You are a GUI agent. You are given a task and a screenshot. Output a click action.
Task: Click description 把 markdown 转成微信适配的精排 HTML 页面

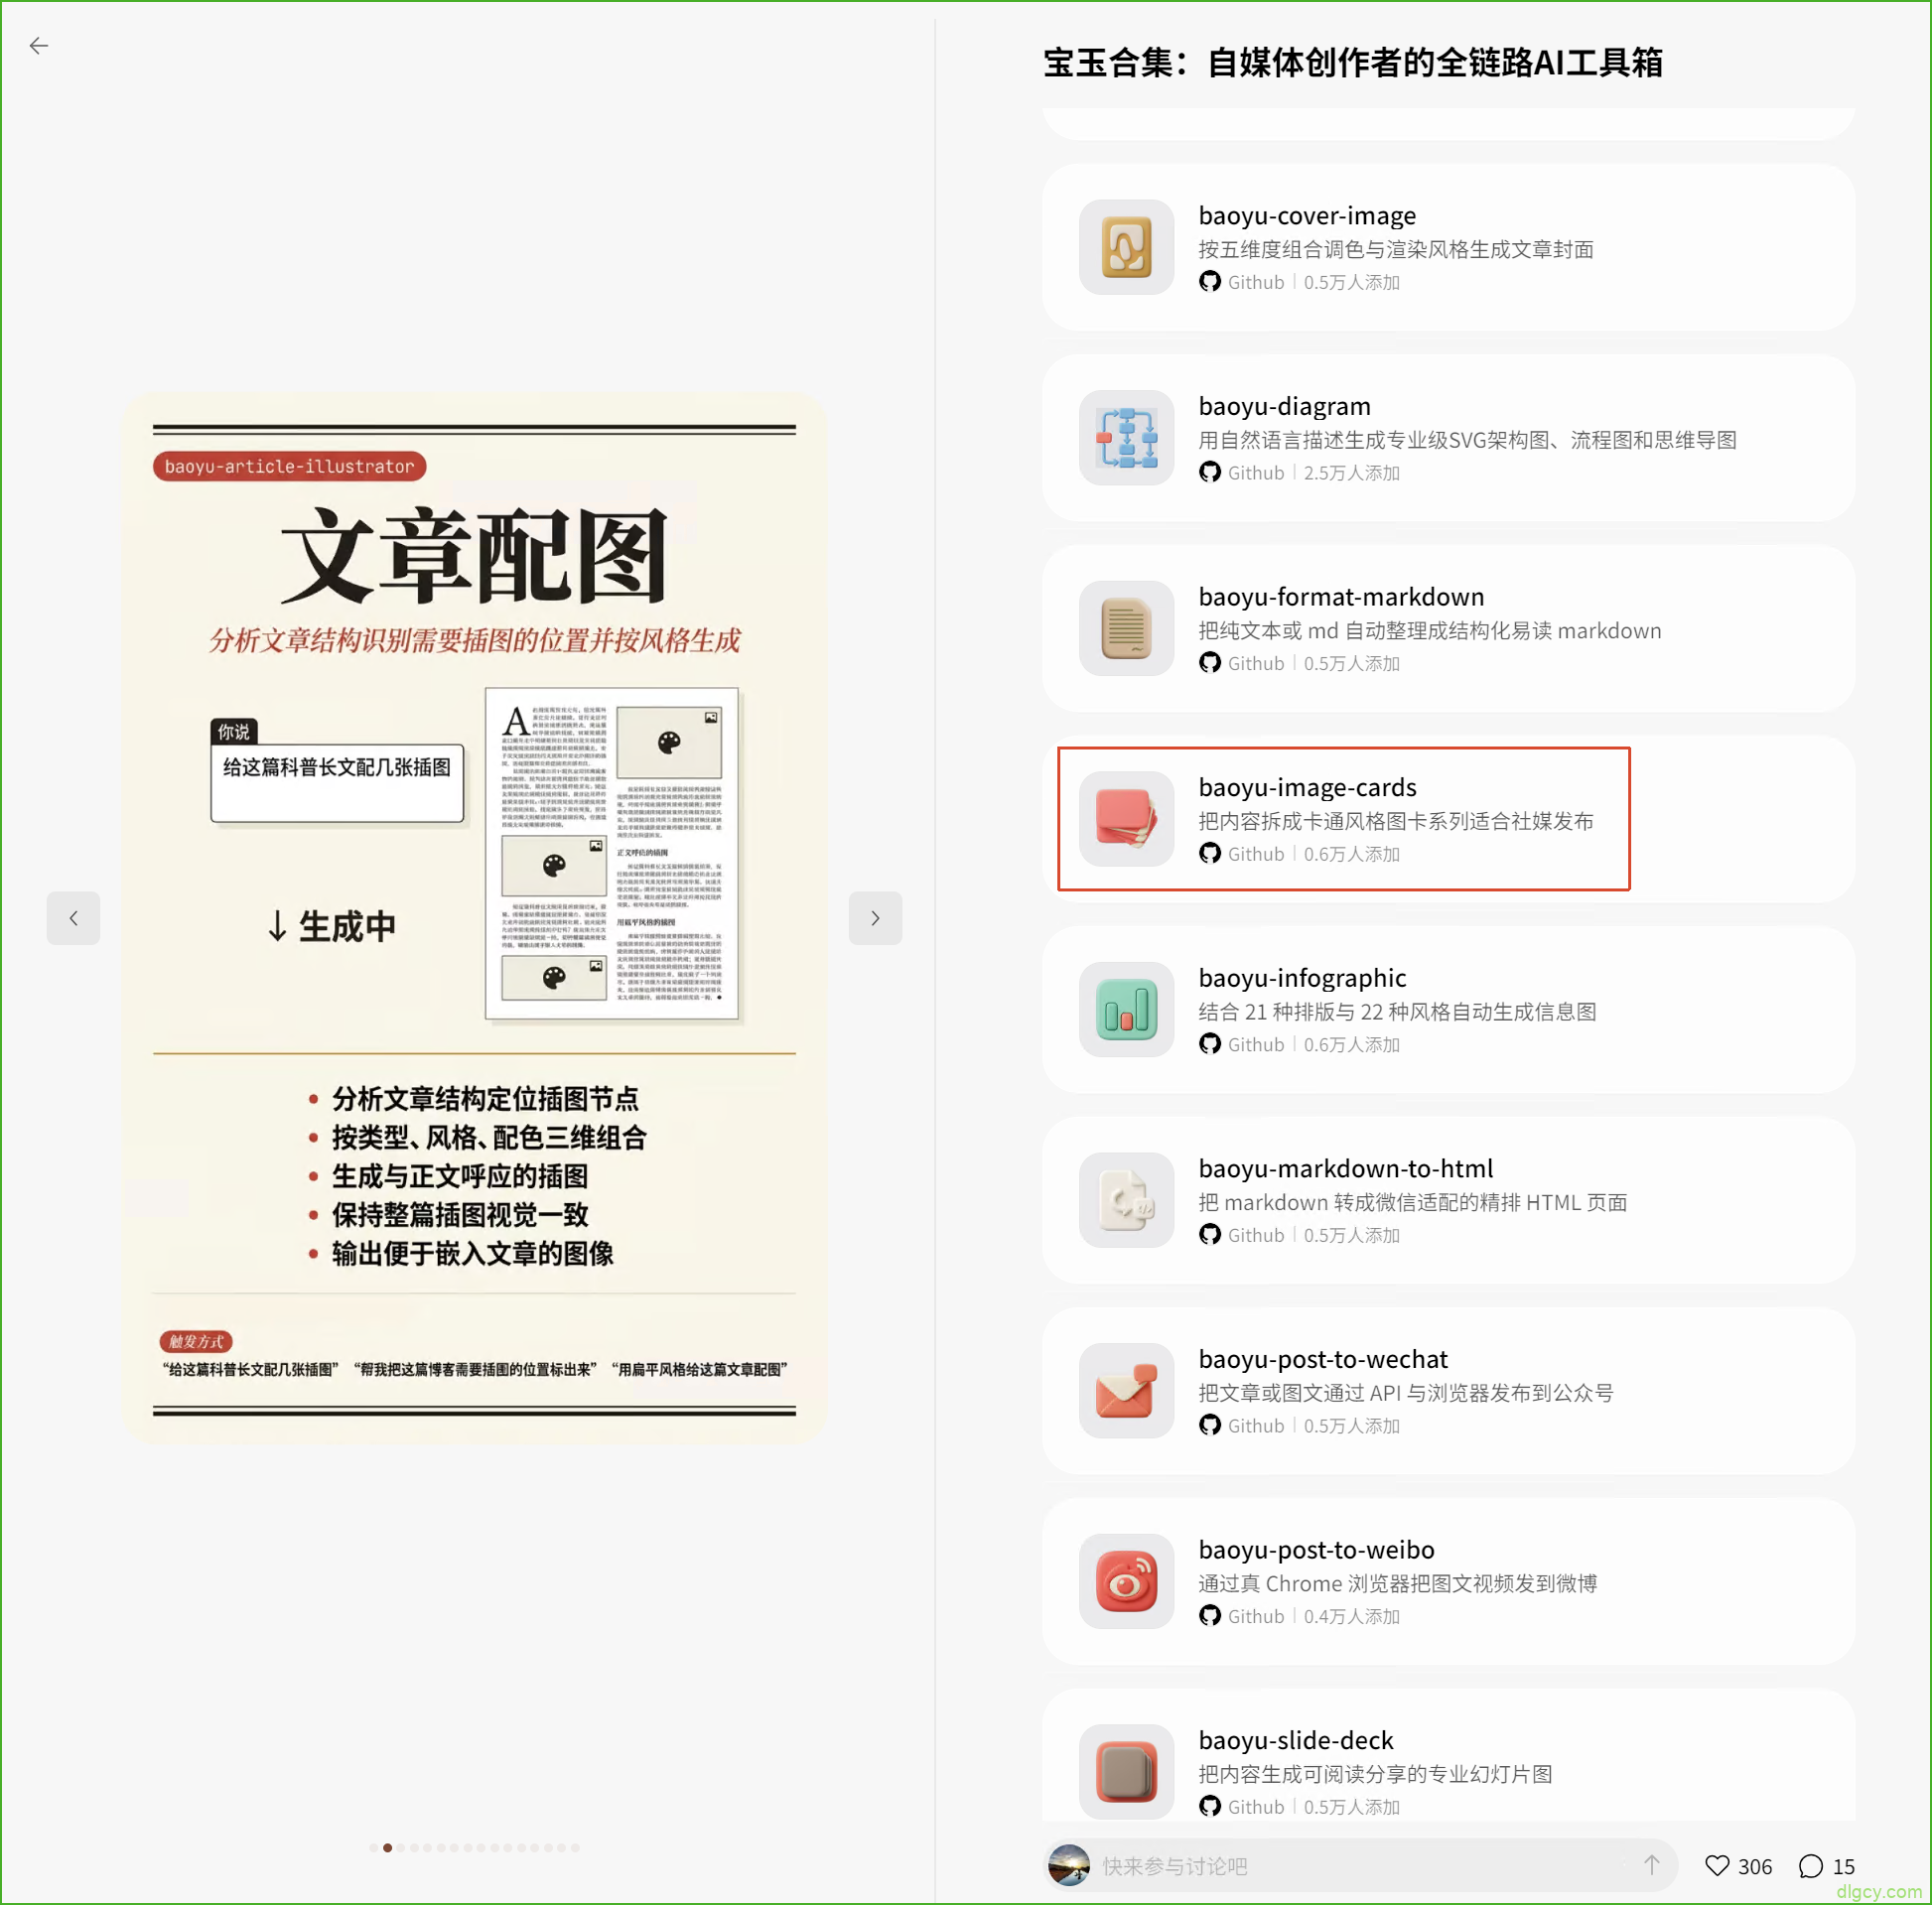click(1413, 1202)
